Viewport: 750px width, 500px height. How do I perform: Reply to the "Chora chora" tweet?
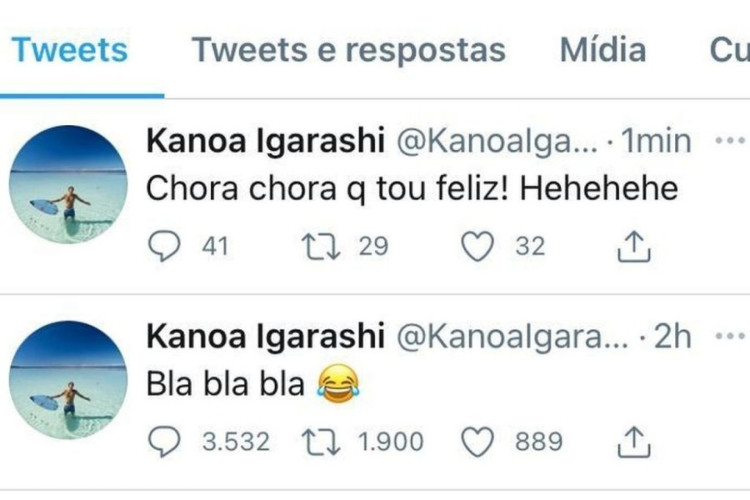(x=163, y=246)
